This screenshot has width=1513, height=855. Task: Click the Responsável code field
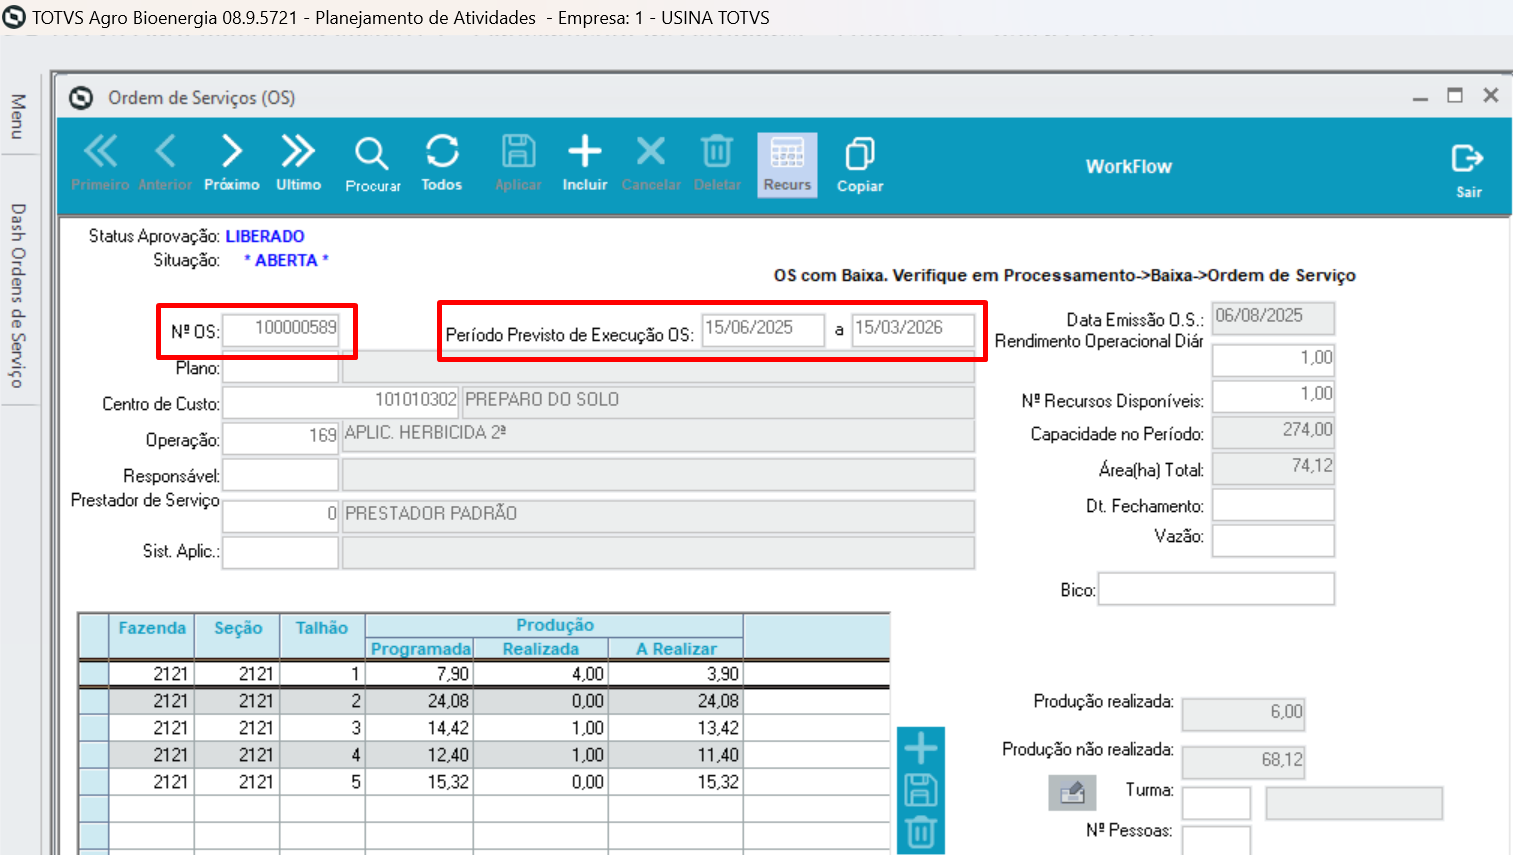[280, 475]
